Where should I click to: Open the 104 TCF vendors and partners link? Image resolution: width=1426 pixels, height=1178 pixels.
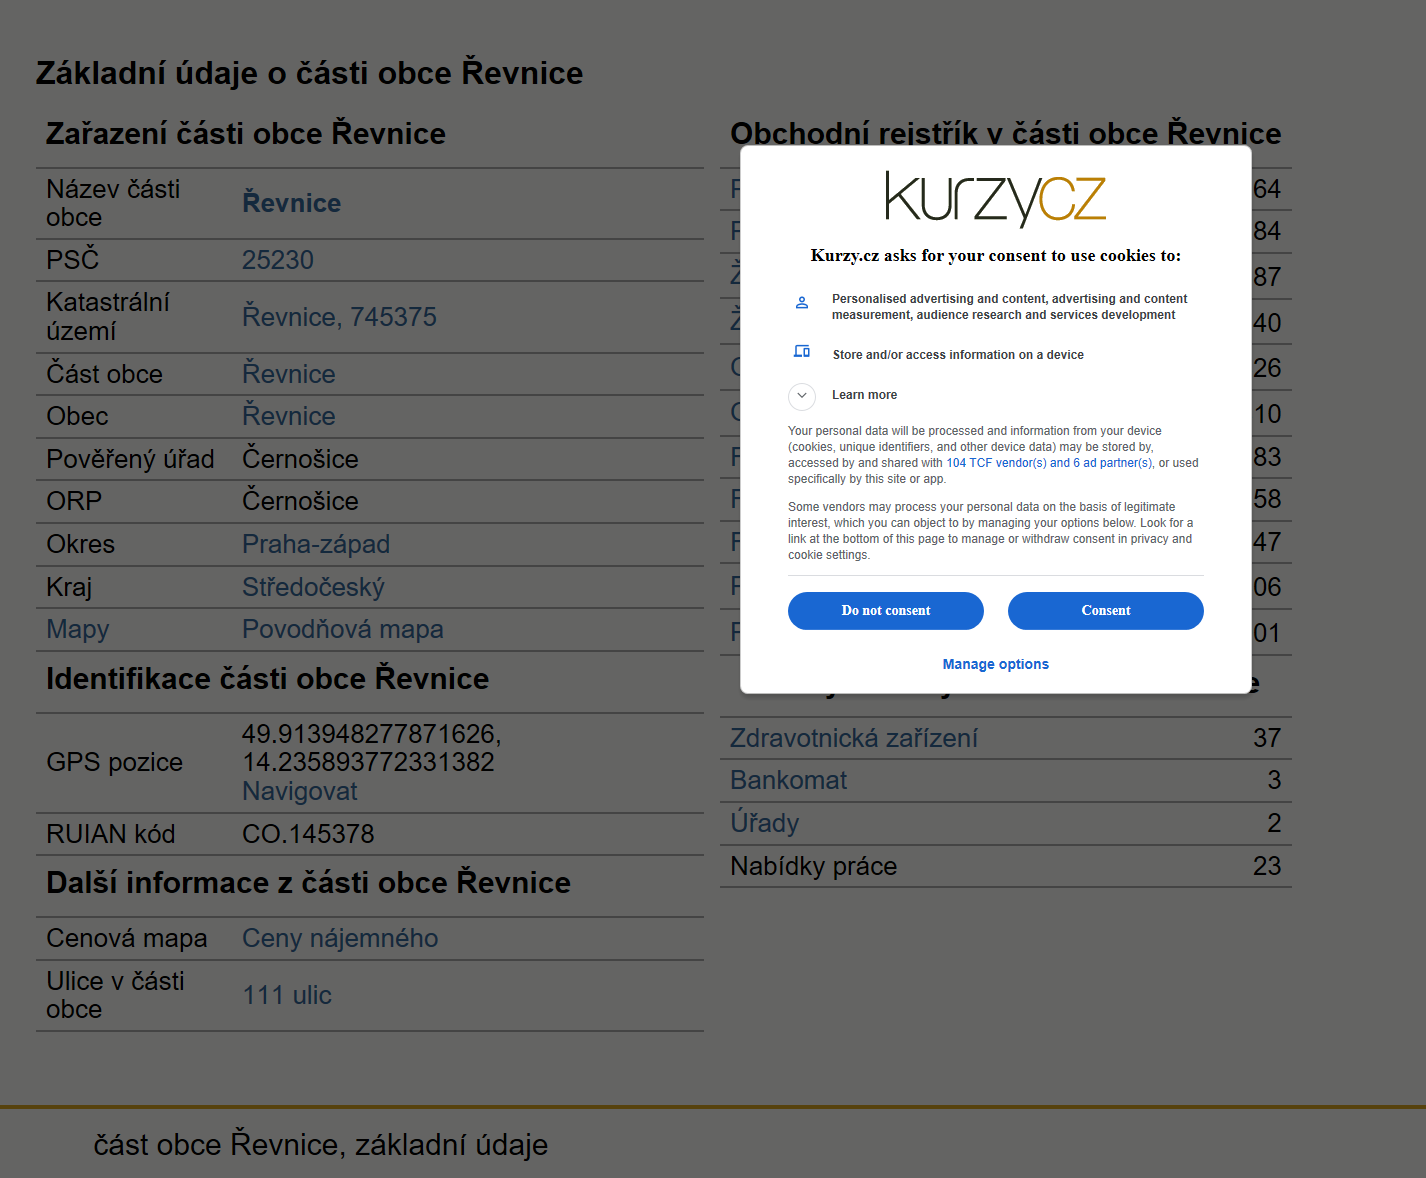click(x=1049, y=463)
